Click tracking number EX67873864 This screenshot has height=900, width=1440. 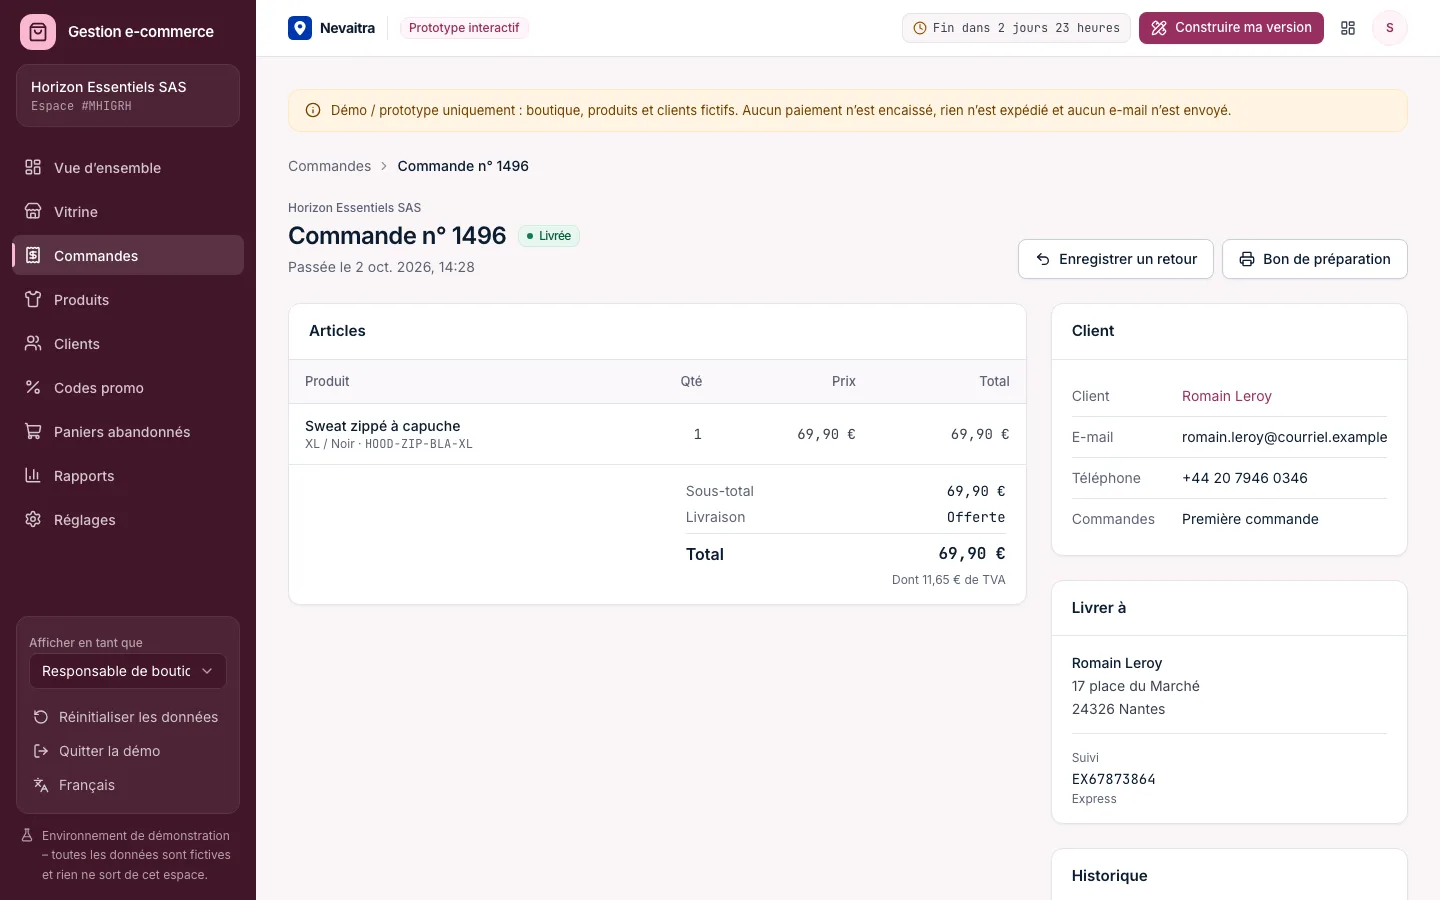tap(1113, 779)
